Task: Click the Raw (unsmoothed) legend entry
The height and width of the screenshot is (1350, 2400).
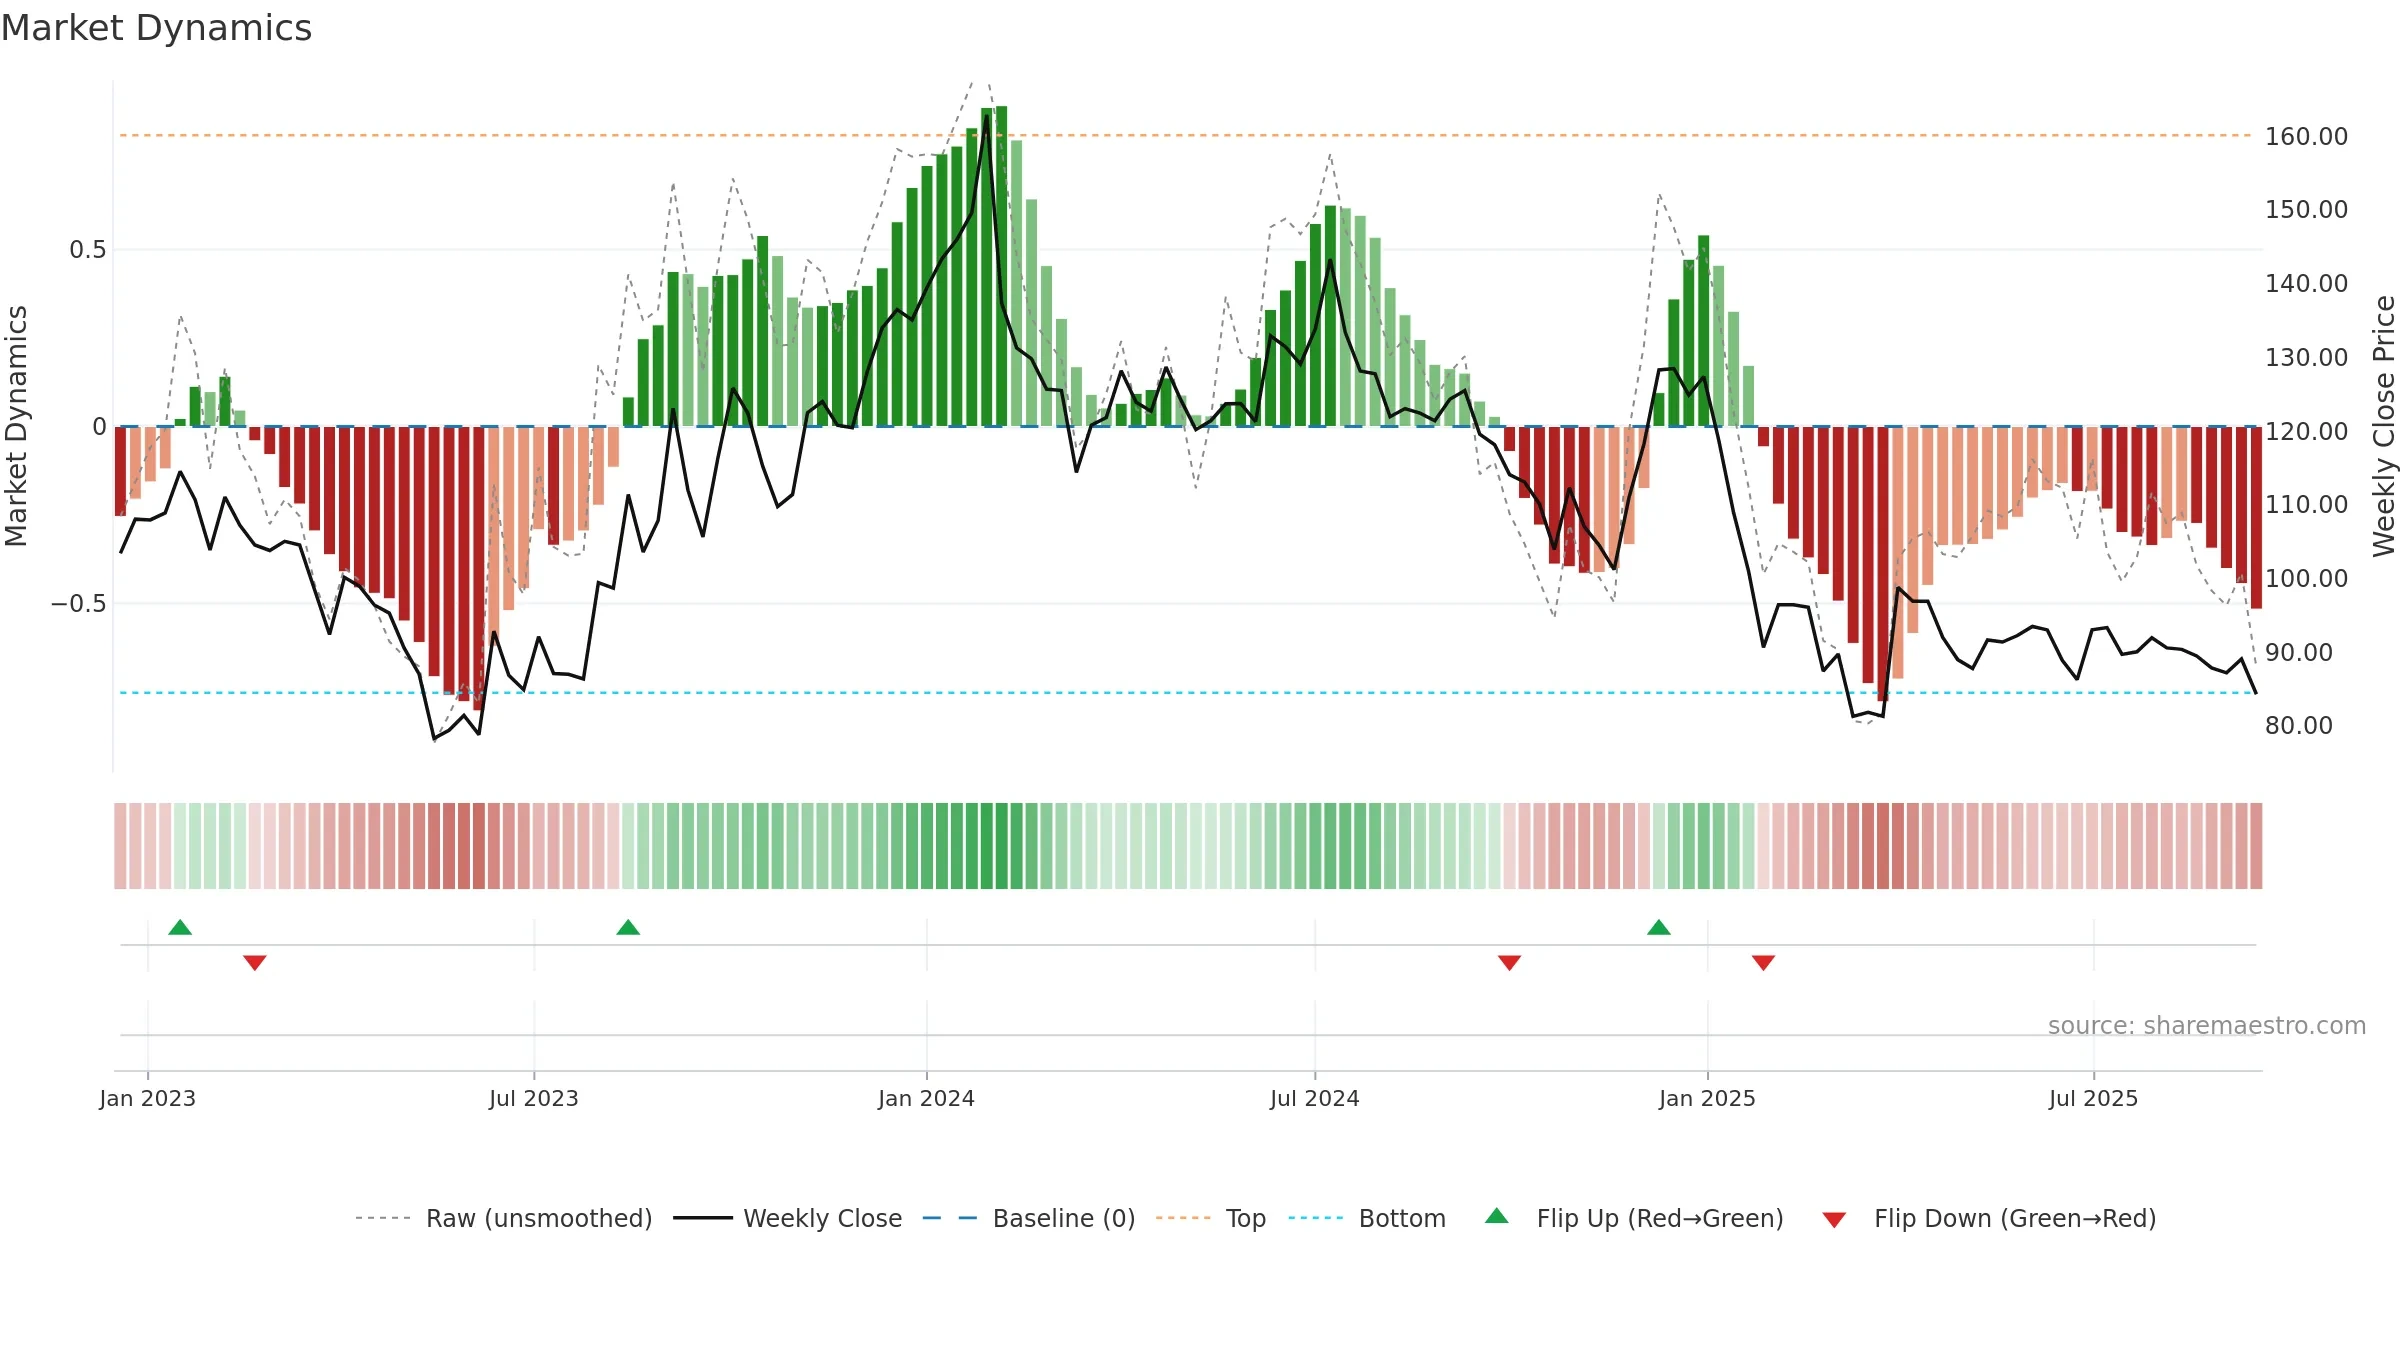Action: (504, 1218)
